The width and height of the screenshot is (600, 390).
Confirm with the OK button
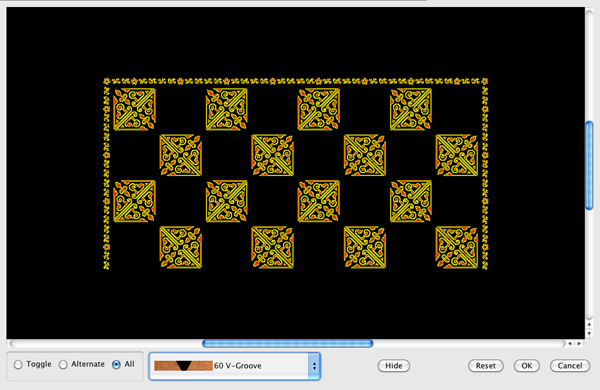[527, 366]
